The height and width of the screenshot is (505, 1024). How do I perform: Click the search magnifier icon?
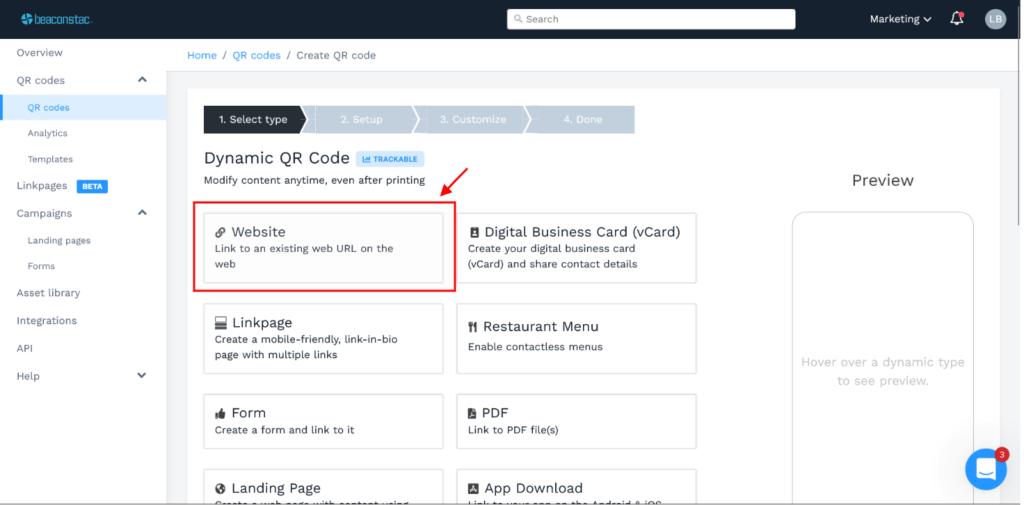click(x=519, y=19)
